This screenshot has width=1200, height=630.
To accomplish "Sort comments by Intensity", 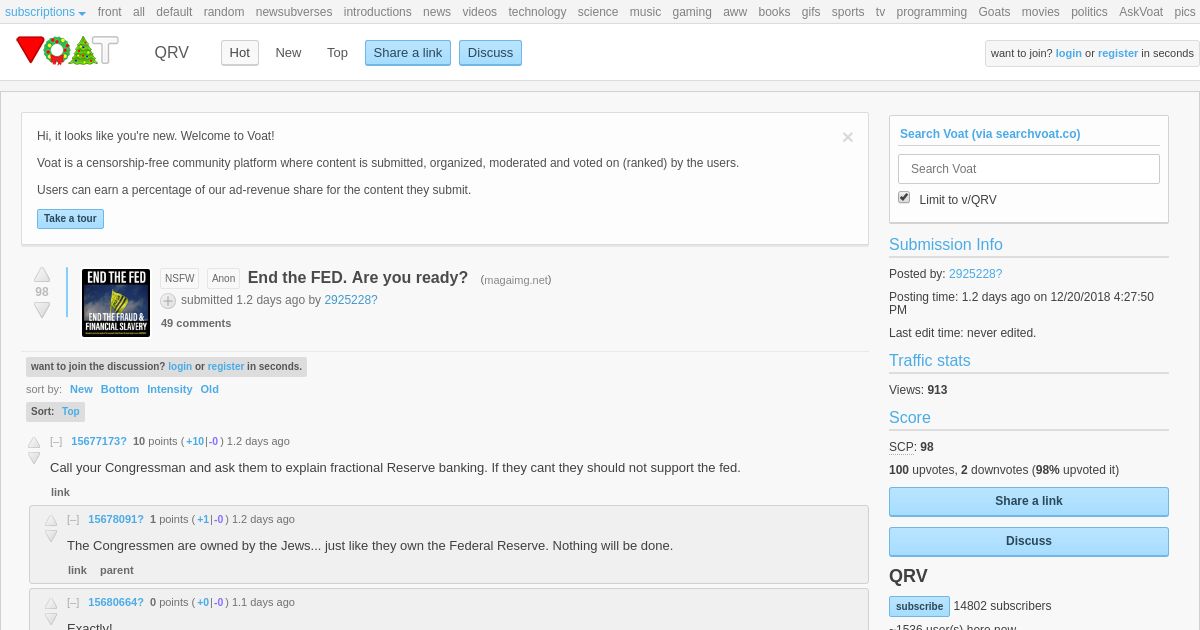I will coord(170,389).
